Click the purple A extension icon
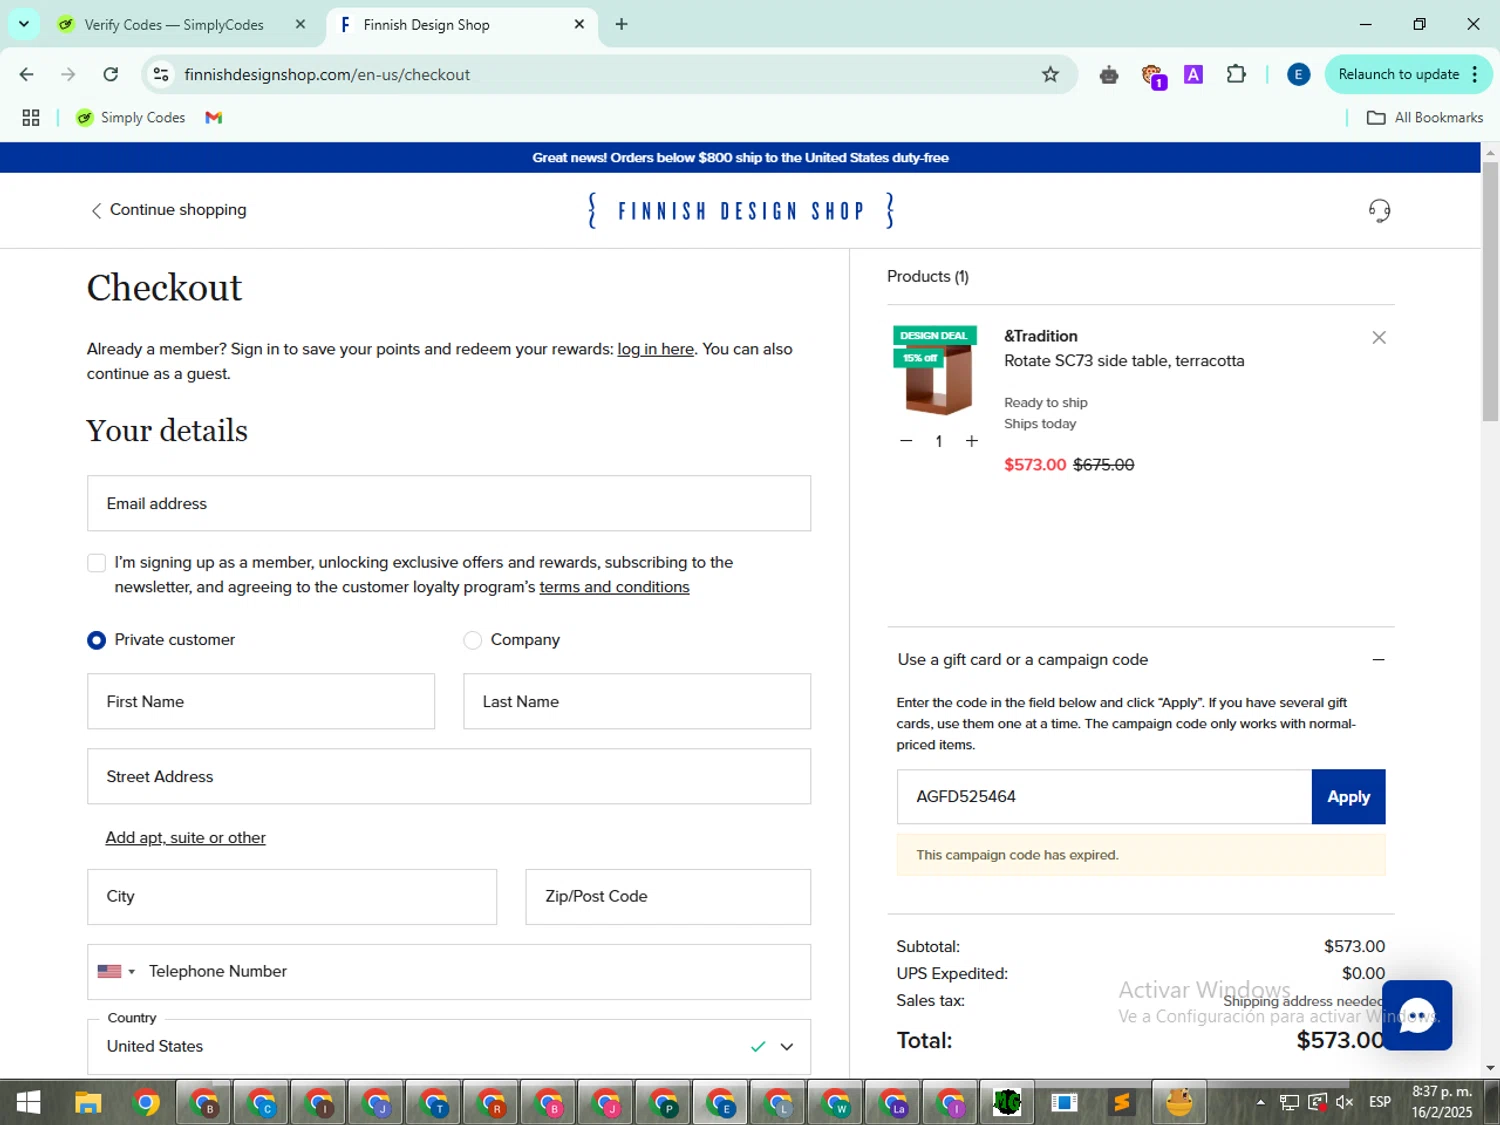 1193,75
